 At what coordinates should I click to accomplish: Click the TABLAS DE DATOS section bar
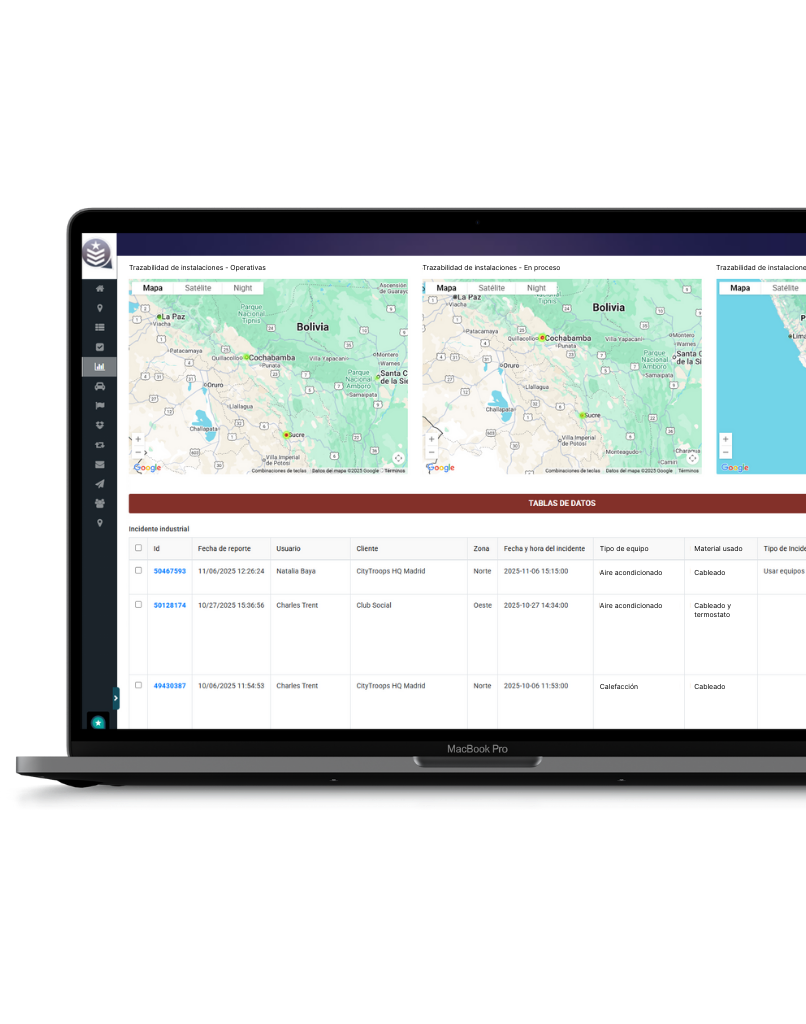point(467,504)
